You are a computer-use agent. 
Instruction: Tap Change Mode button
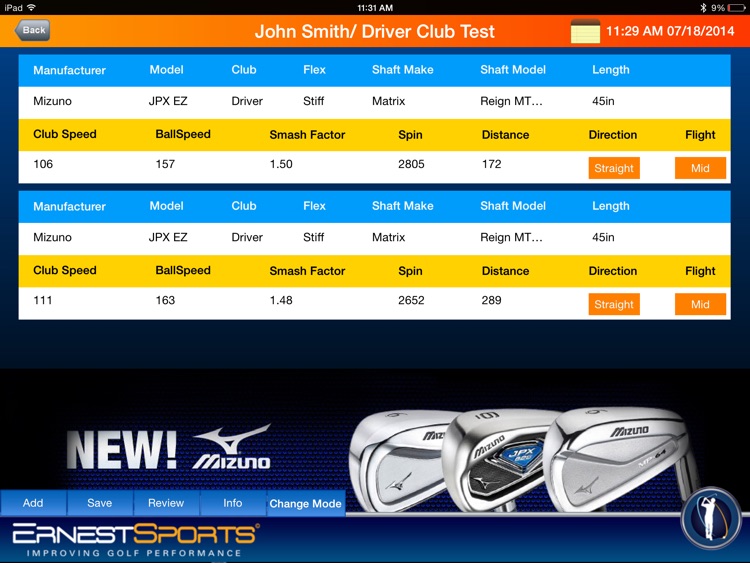305,503
